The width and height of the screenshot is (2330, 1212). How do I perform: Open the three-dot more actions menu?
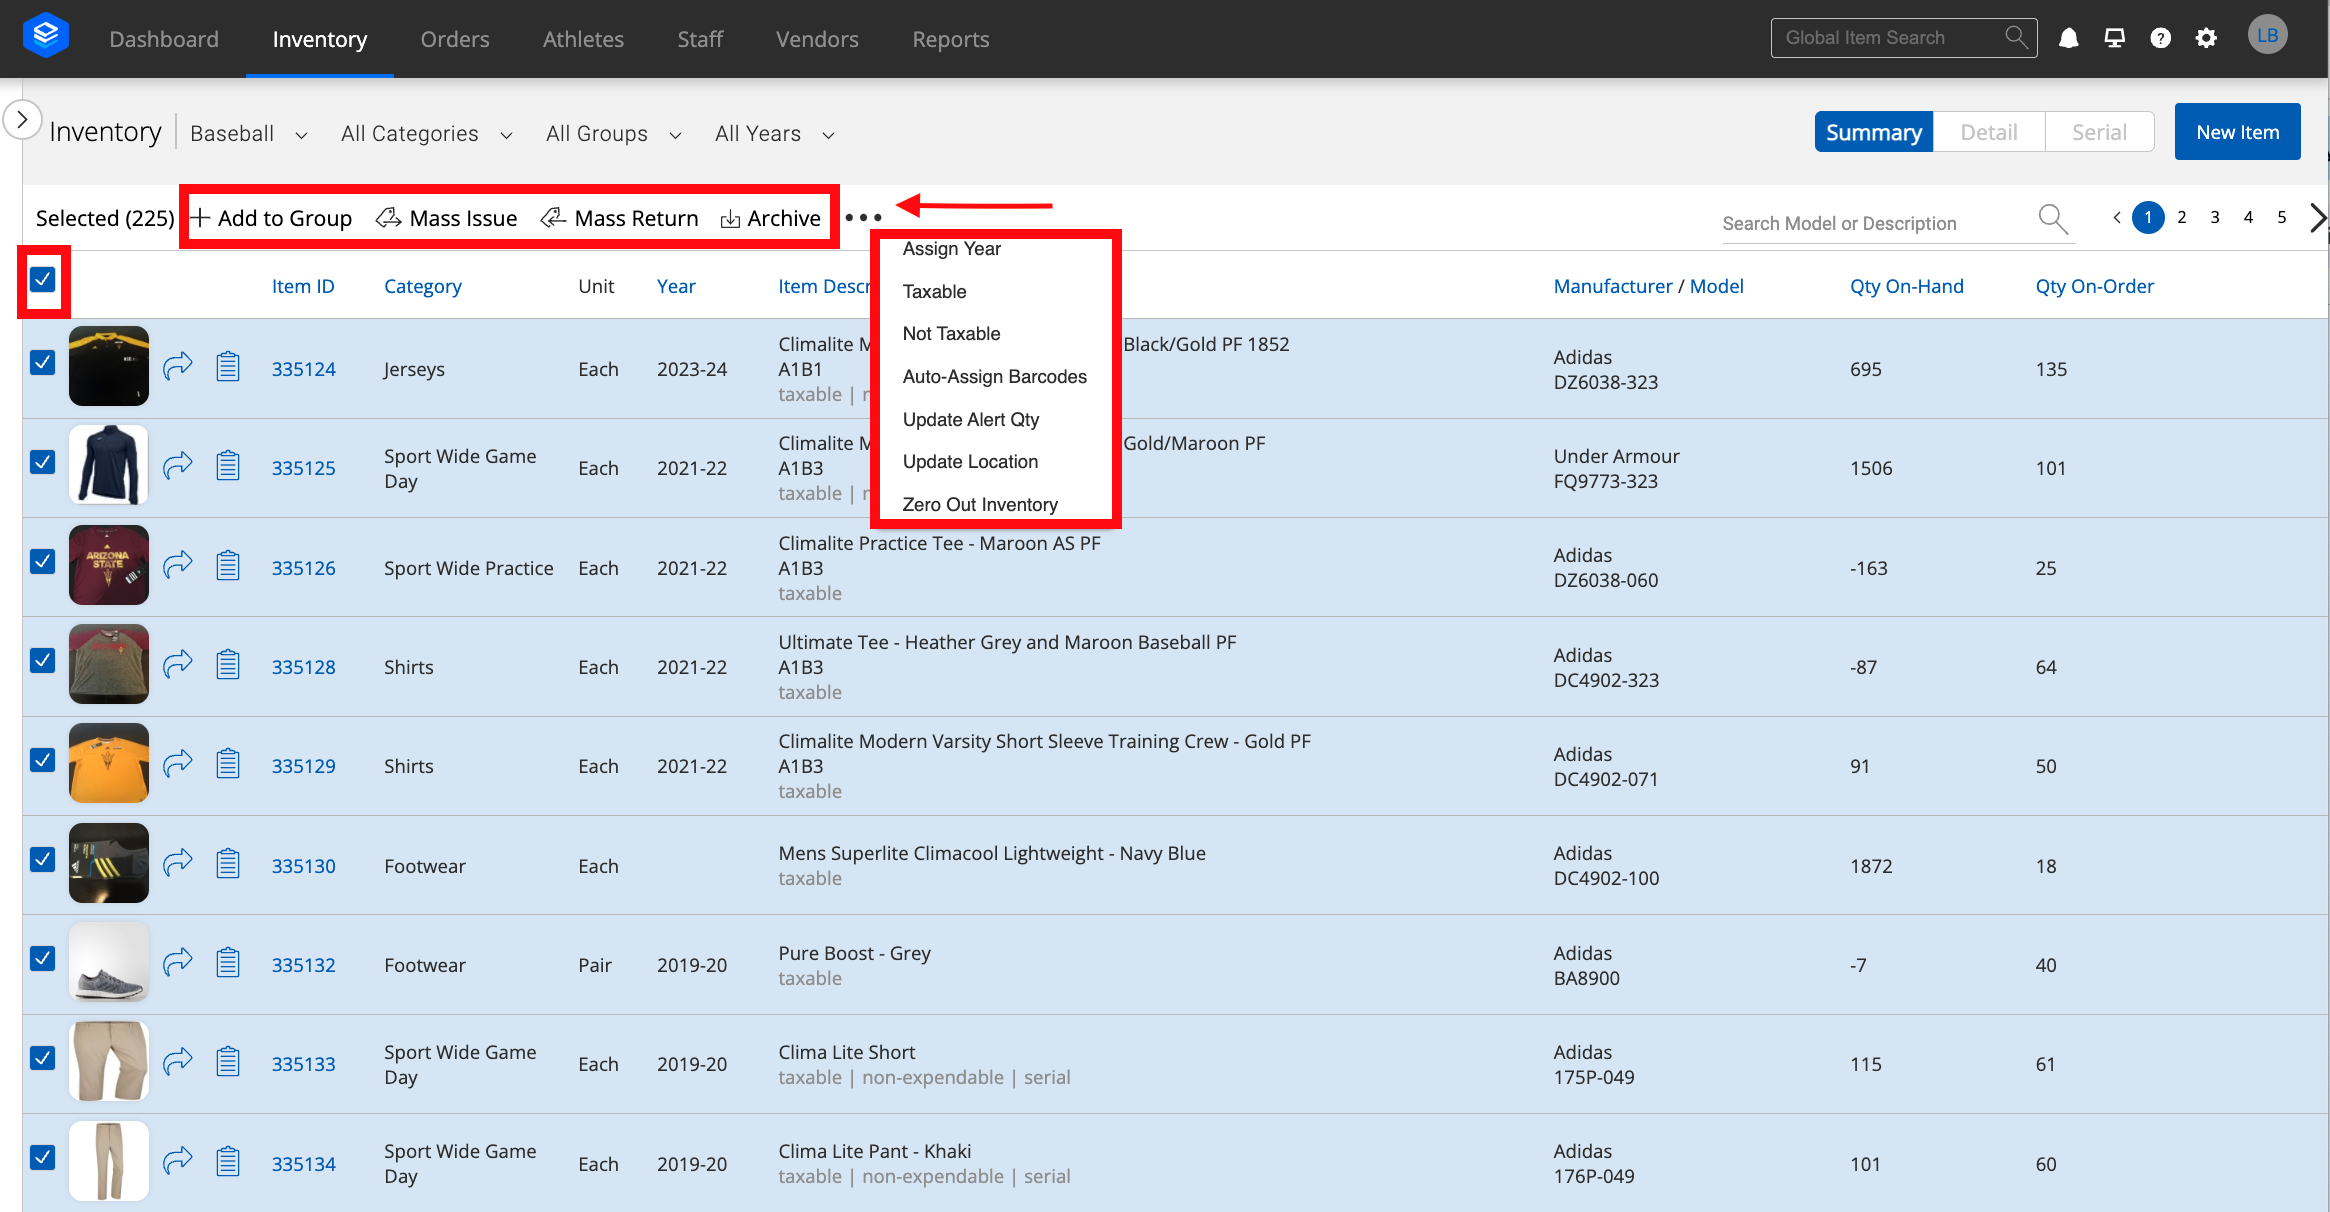[x=863, y=217]
